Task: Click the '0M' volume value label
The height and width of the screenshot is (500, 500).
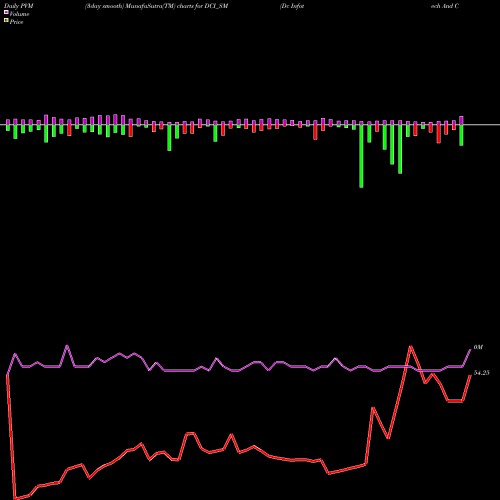Action: (x=478, y=347)
